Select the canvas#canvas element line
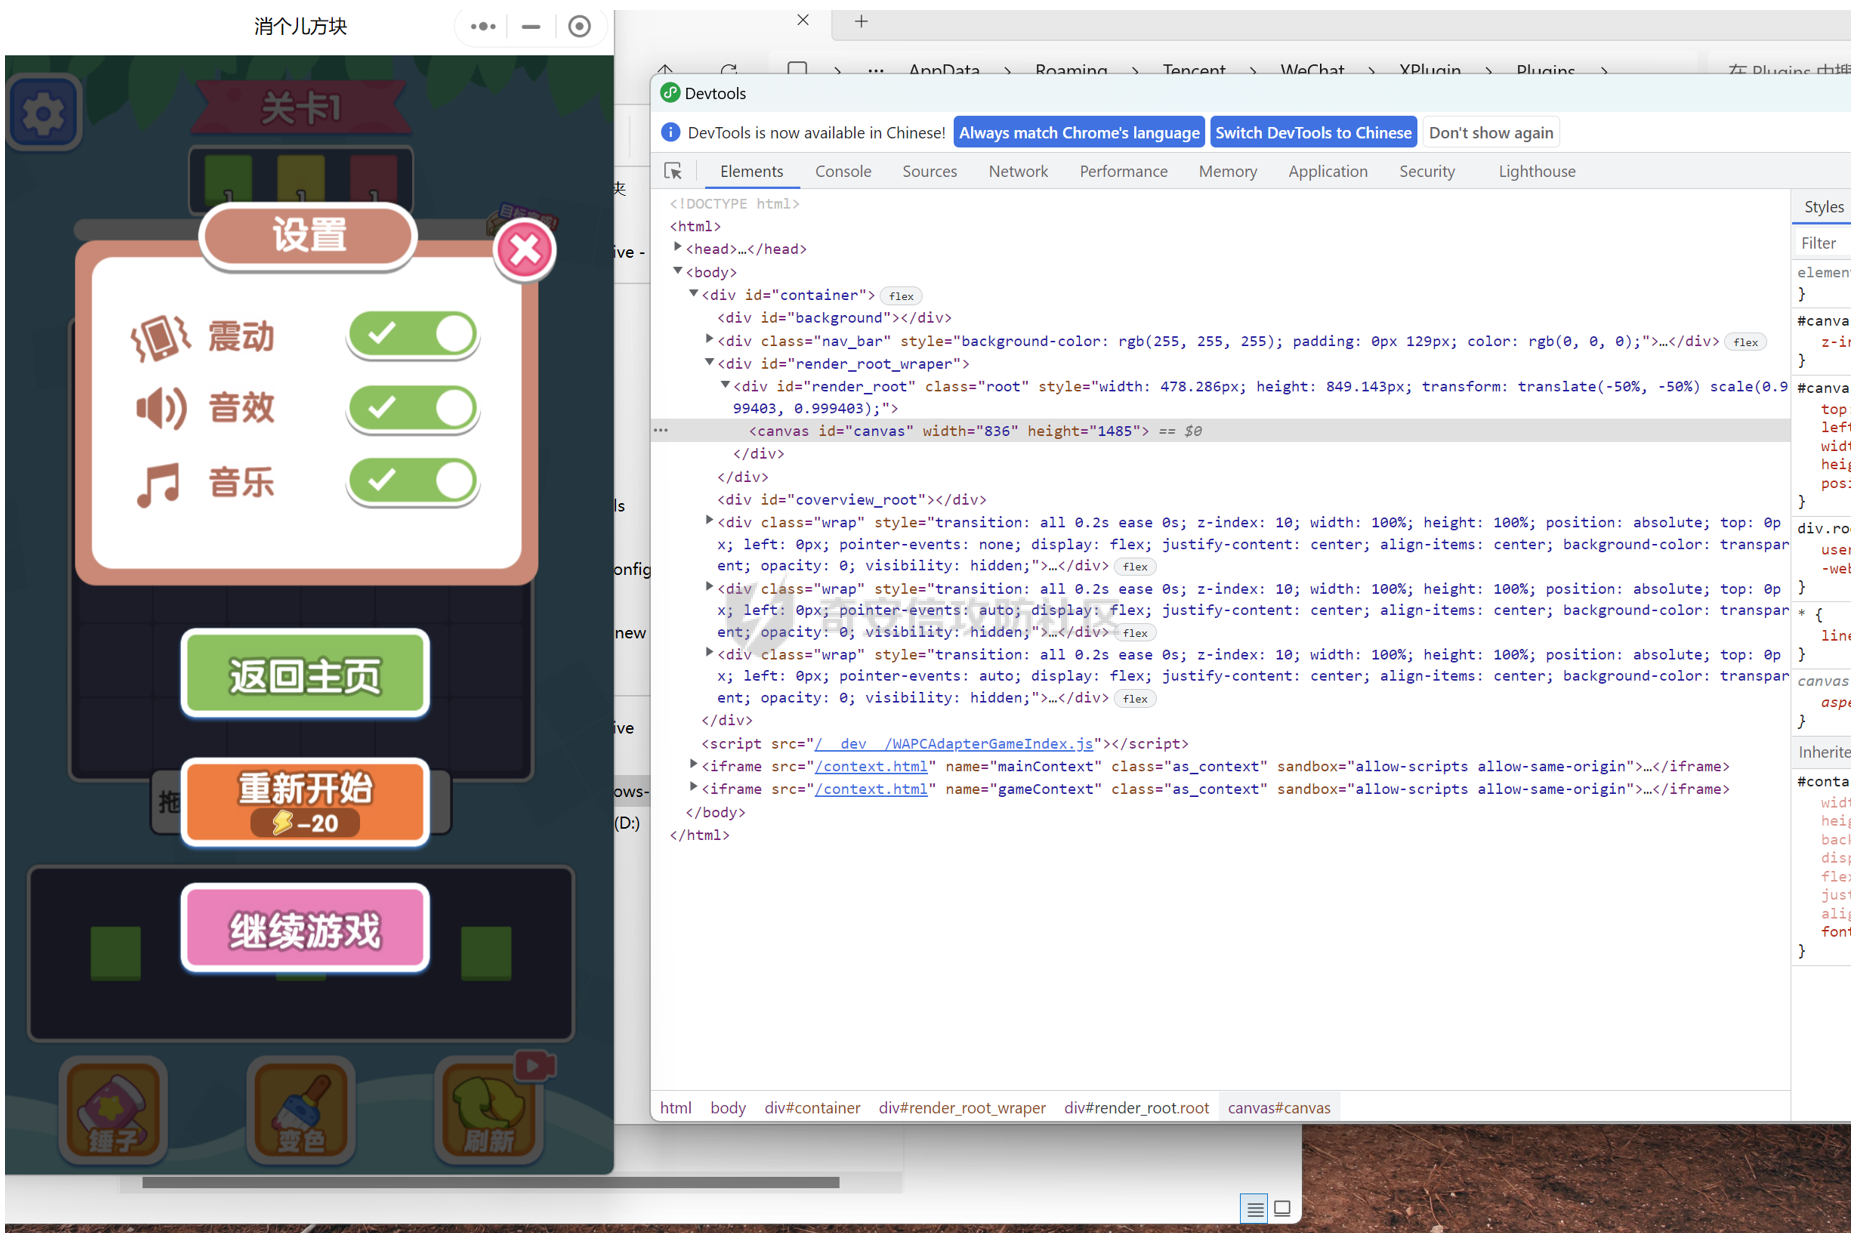The width and height of the screenshot is (1851, 1233). point(1220,431)
